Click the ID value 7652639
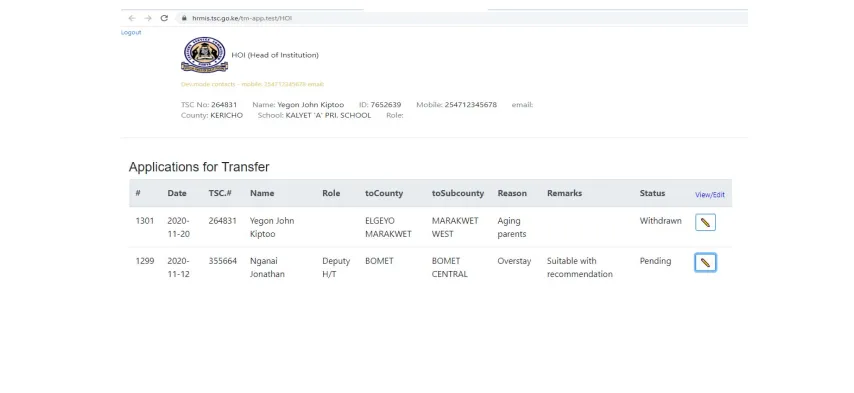 [386, 105]
